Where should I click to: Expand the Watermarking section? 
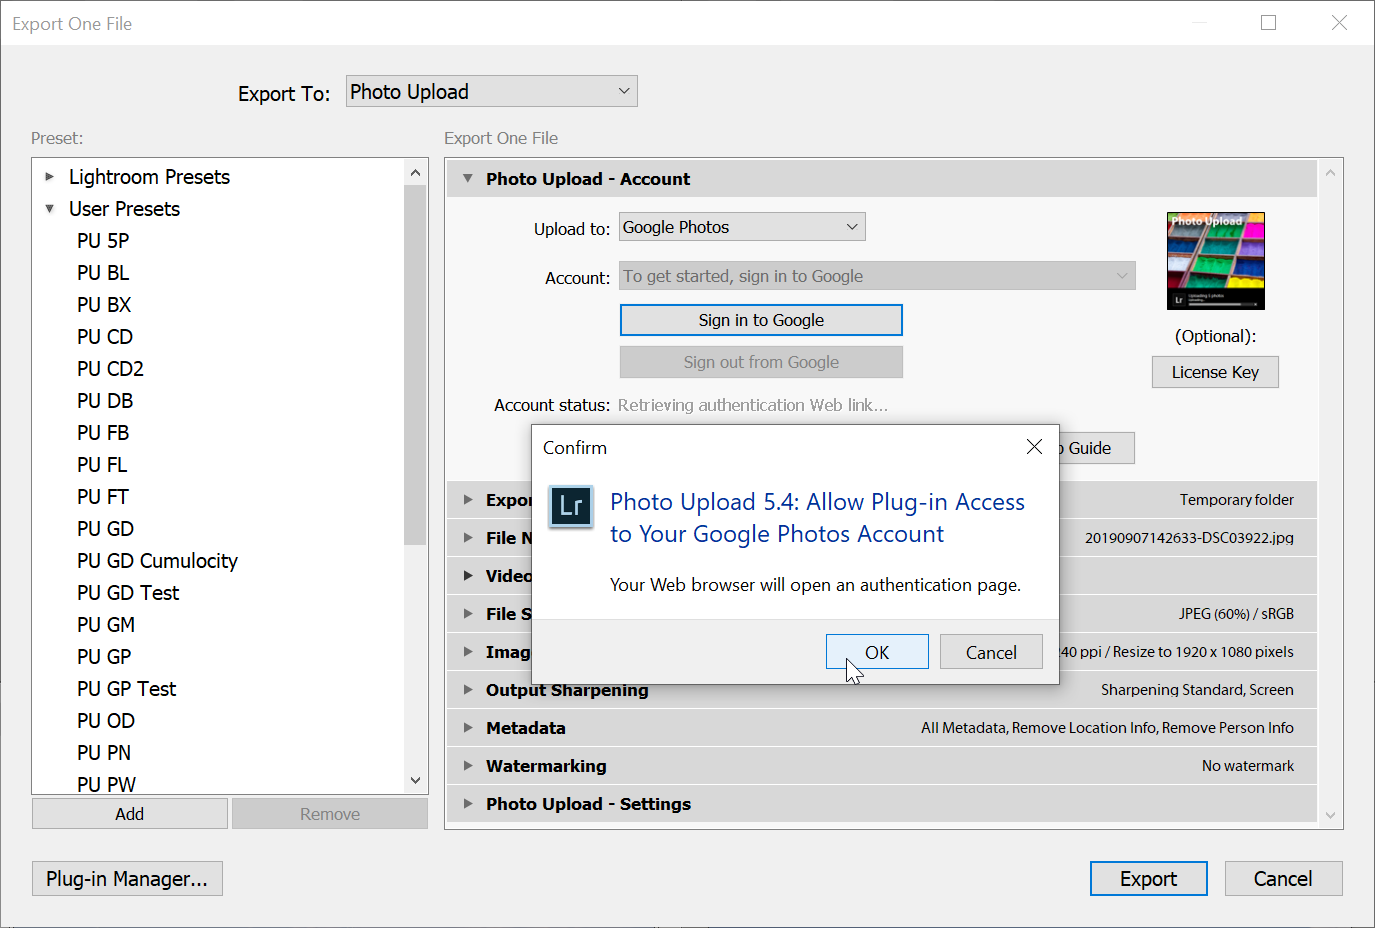tap(467, 766)
